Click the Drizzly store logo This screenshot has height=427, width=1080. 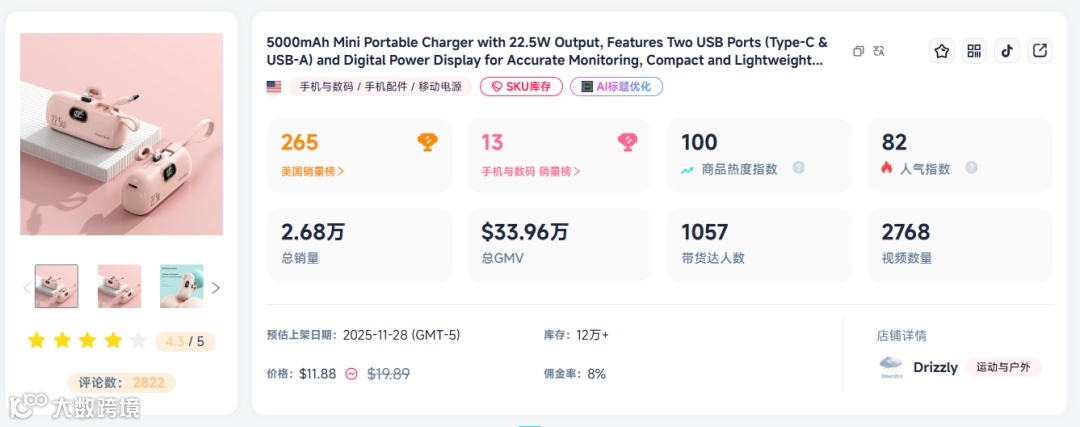[890, 367]
